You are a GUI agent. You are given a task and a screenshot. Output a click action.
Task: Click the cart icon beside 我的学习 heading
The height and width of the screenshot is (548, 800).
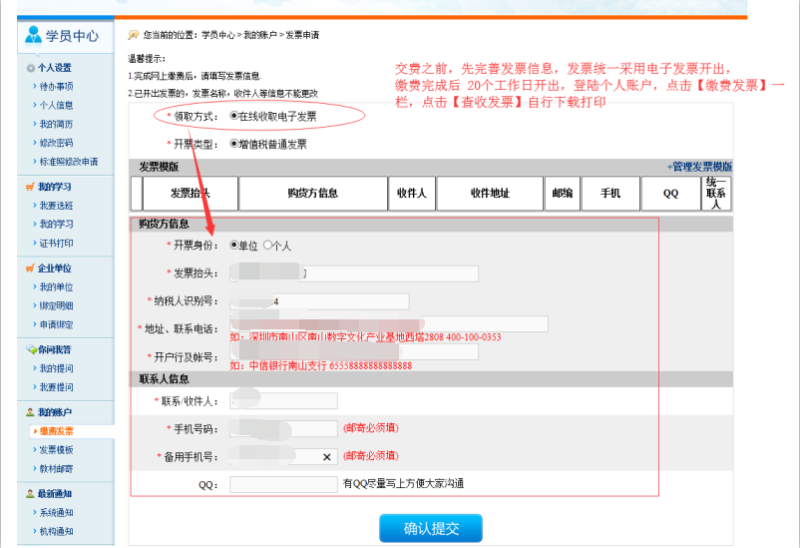click(30, 187)
